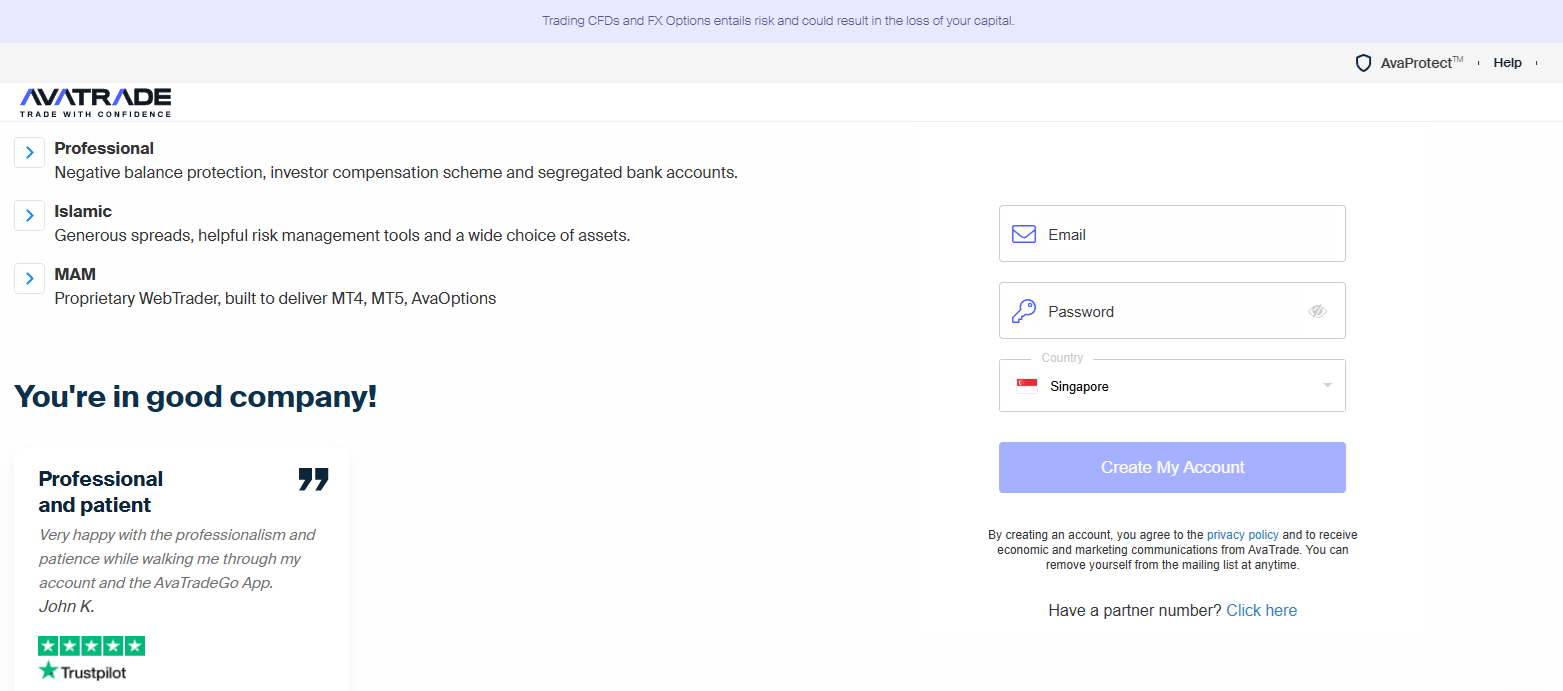Image resolution: width=1563 pixels, height=691 pixels.
Task: Open the privacy policy link
Action: tap(1242, 535)
